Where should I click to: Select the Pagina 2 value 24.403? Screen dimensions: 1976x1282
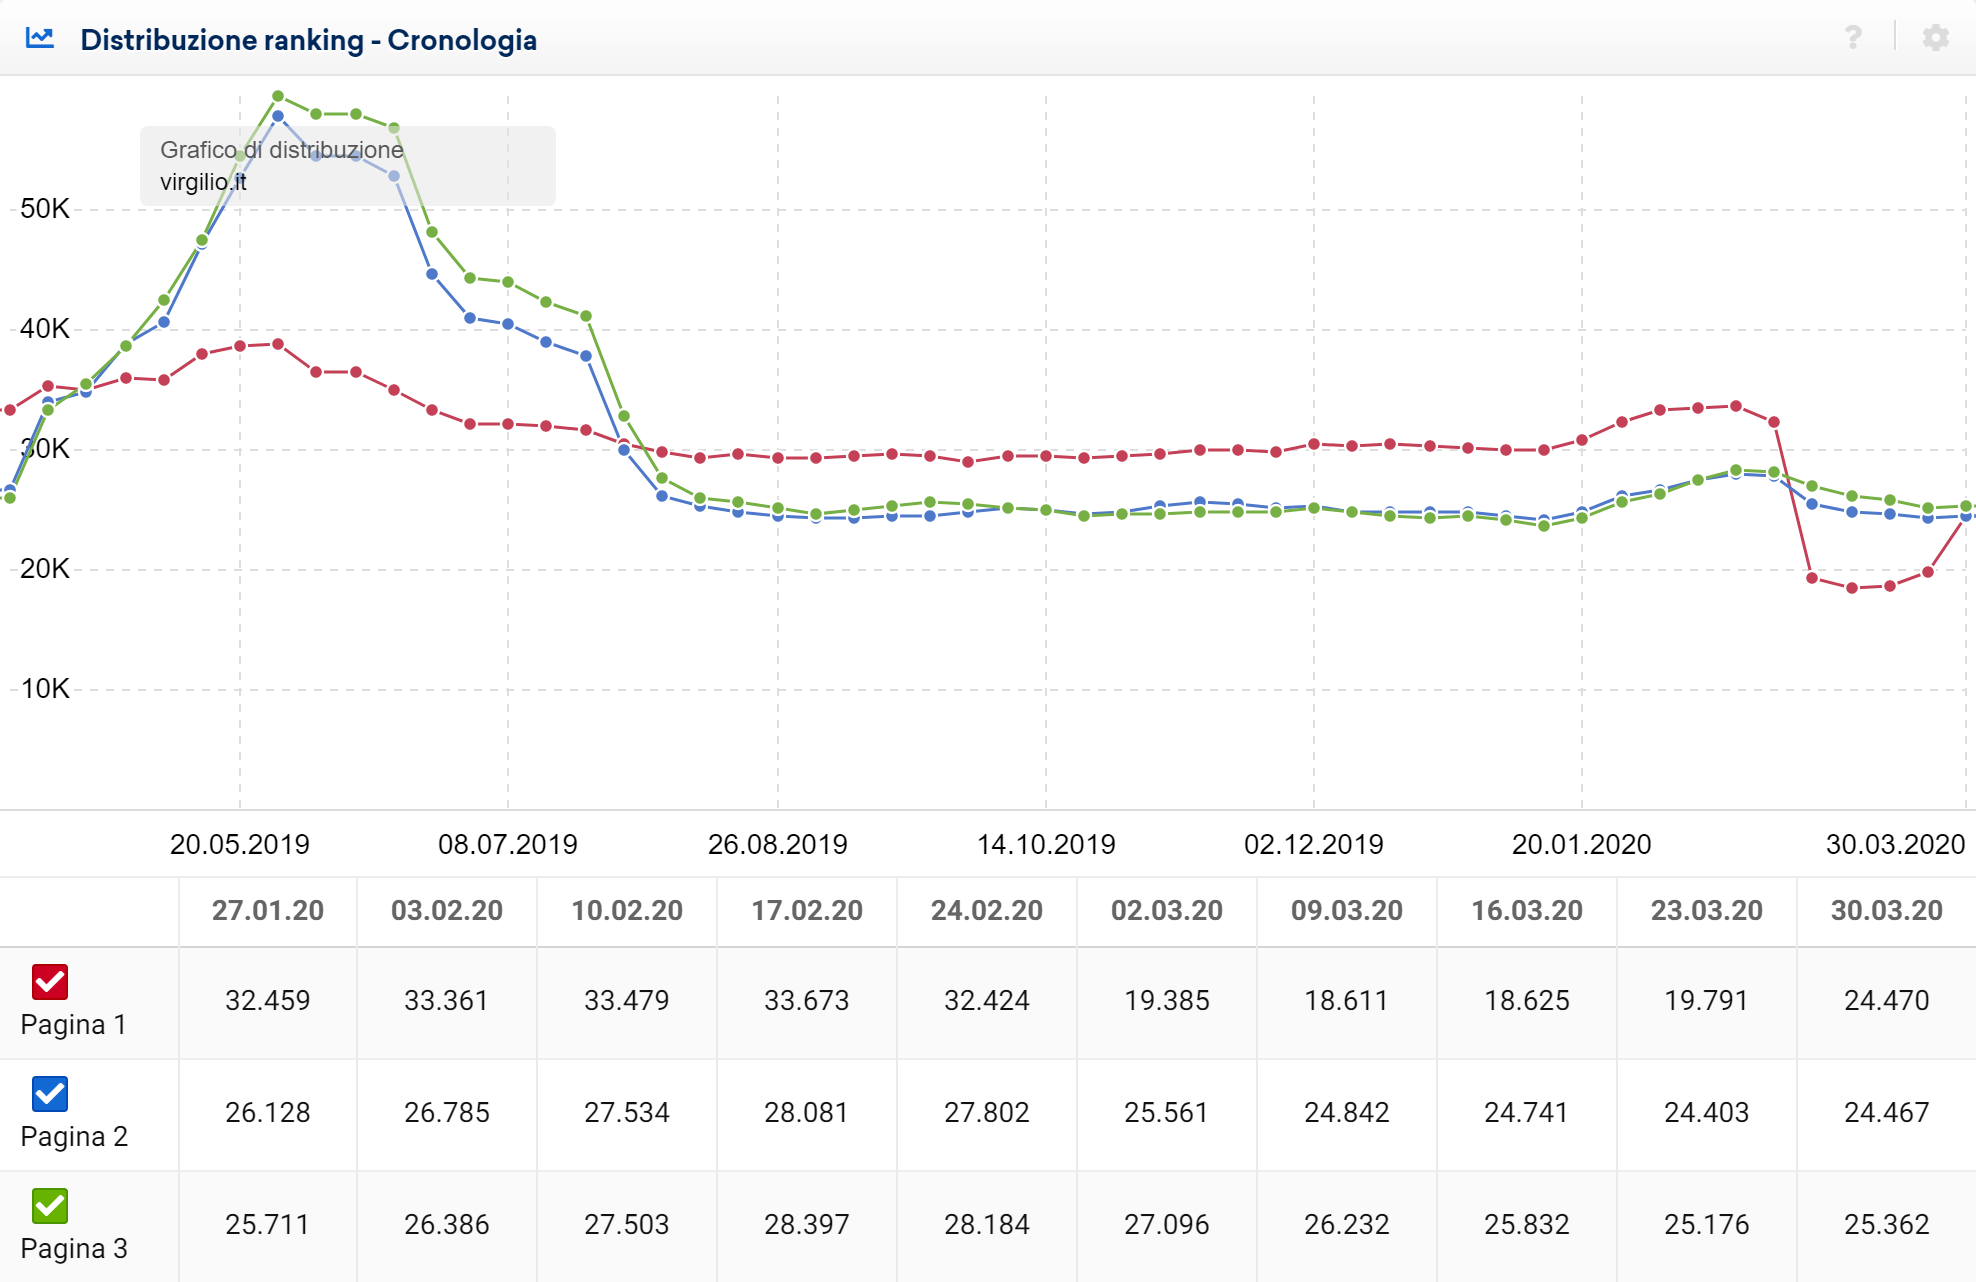coord(1707,1113)
